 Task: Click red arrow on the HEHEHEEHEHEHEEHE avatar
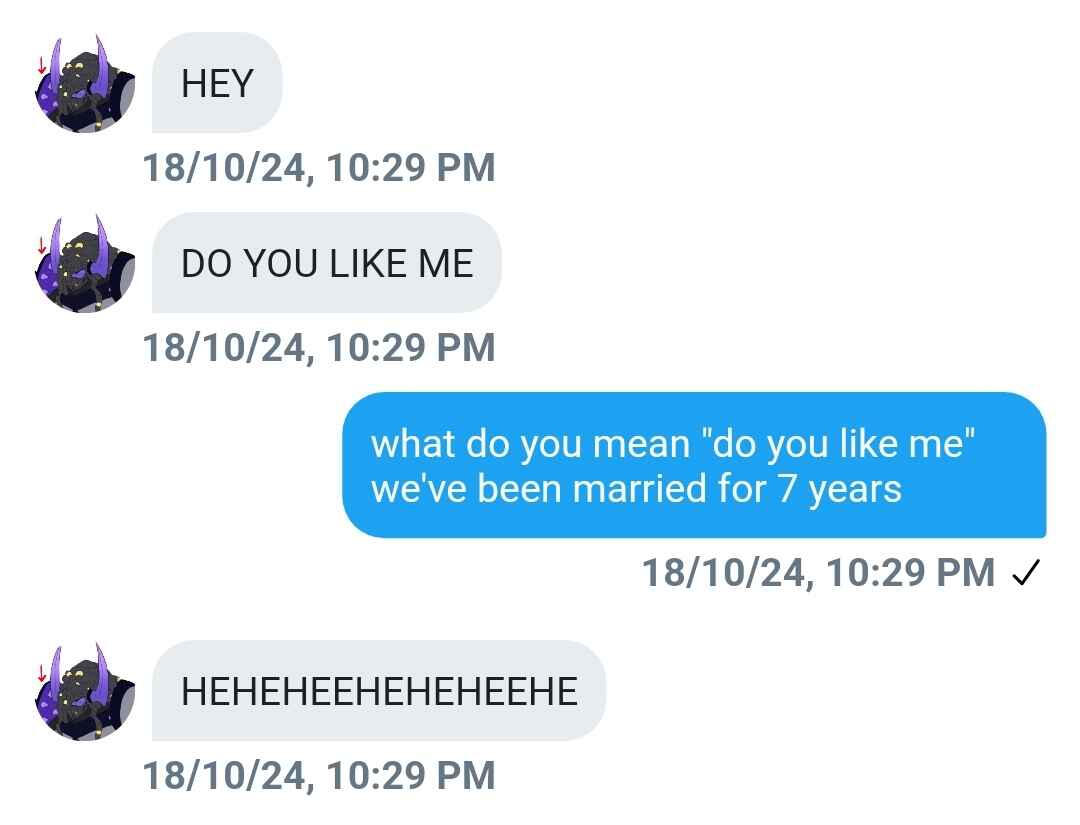coord(41,674)
